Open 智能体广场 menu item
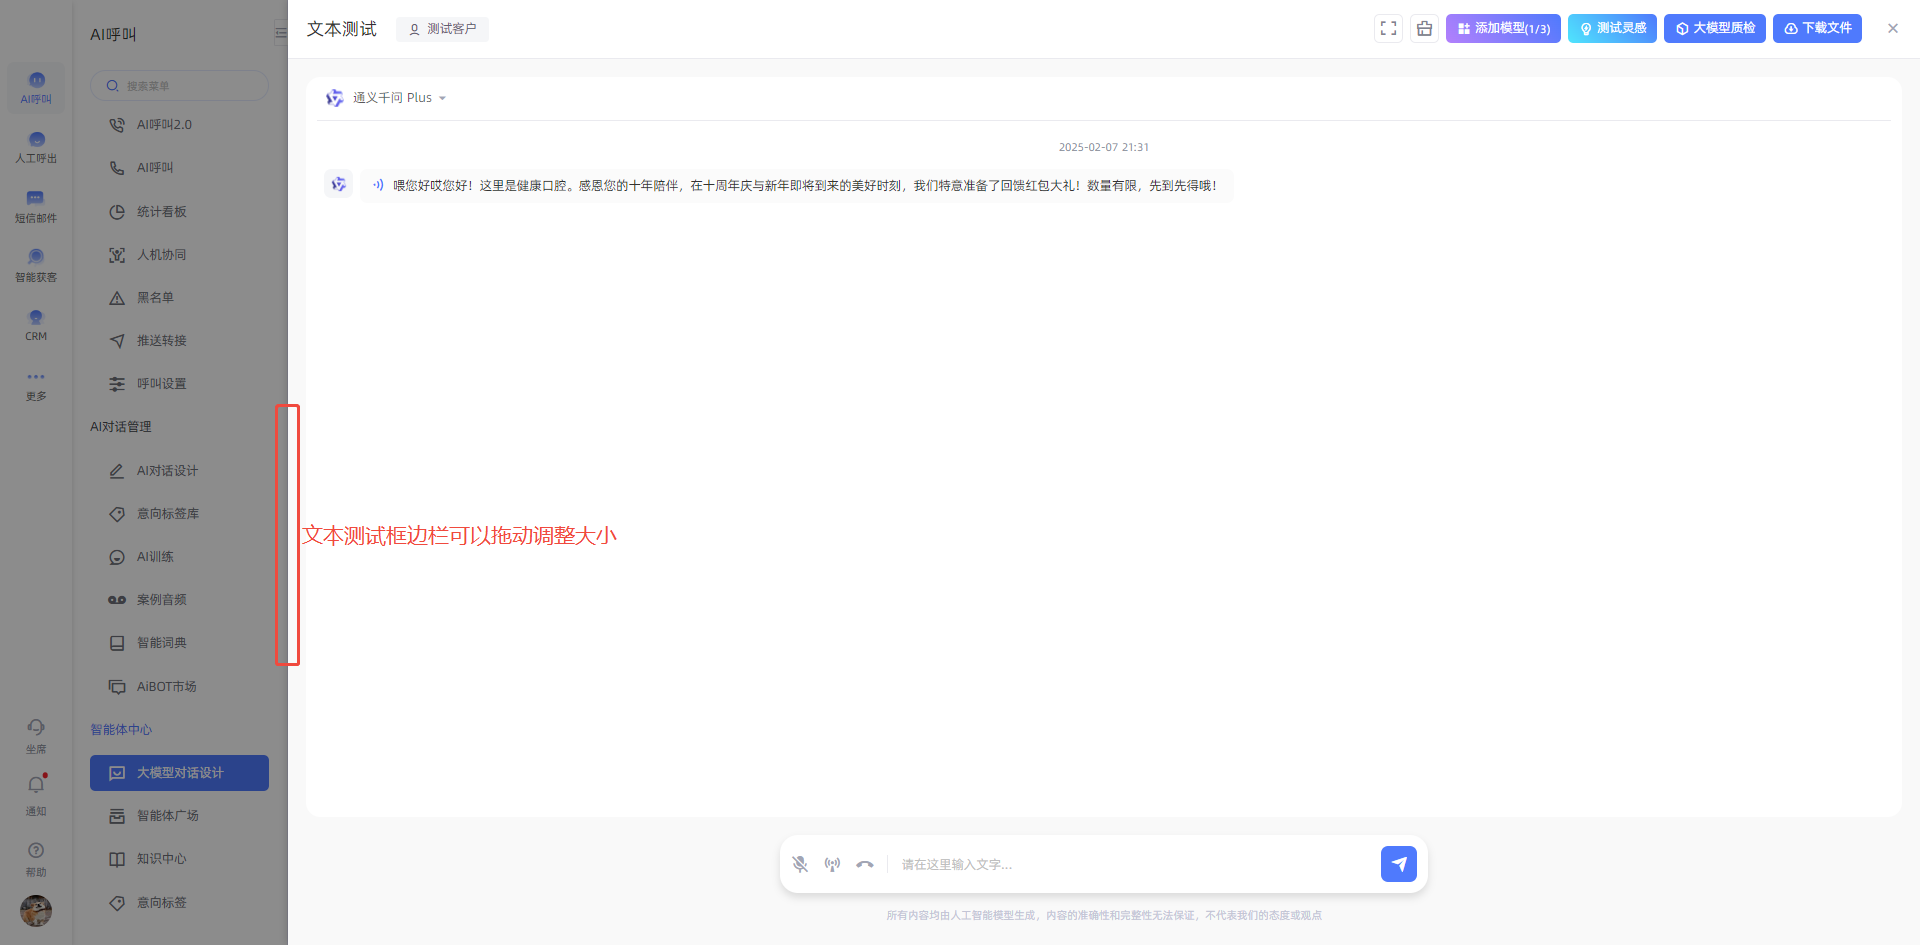The width and height of the screenshot is (1920, 945). pos(179,816)
